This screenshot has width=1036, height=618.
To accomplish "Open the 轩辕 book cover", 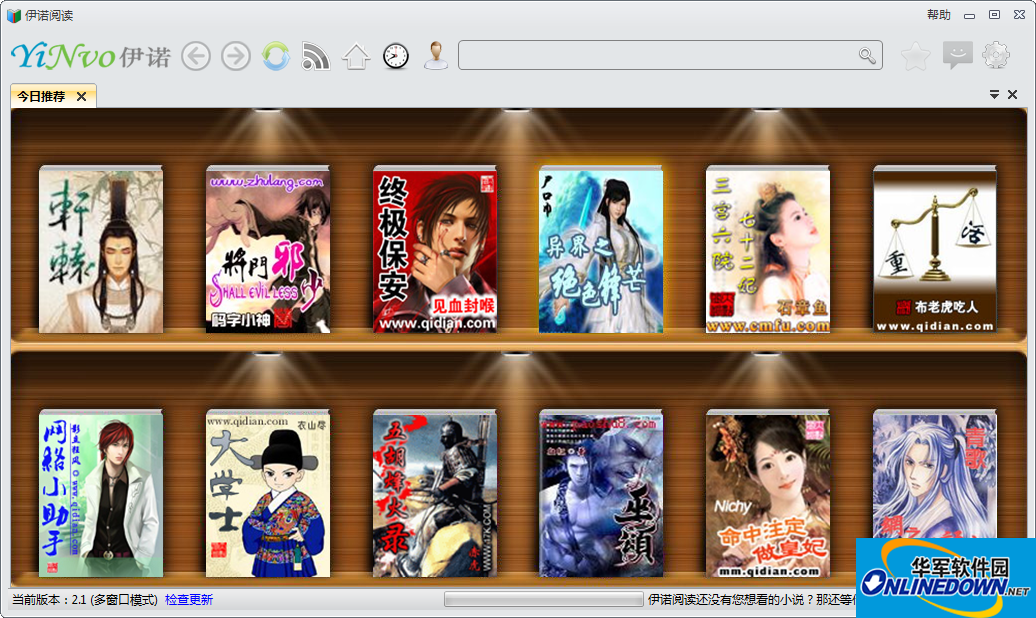I will (x=101, y=249).
